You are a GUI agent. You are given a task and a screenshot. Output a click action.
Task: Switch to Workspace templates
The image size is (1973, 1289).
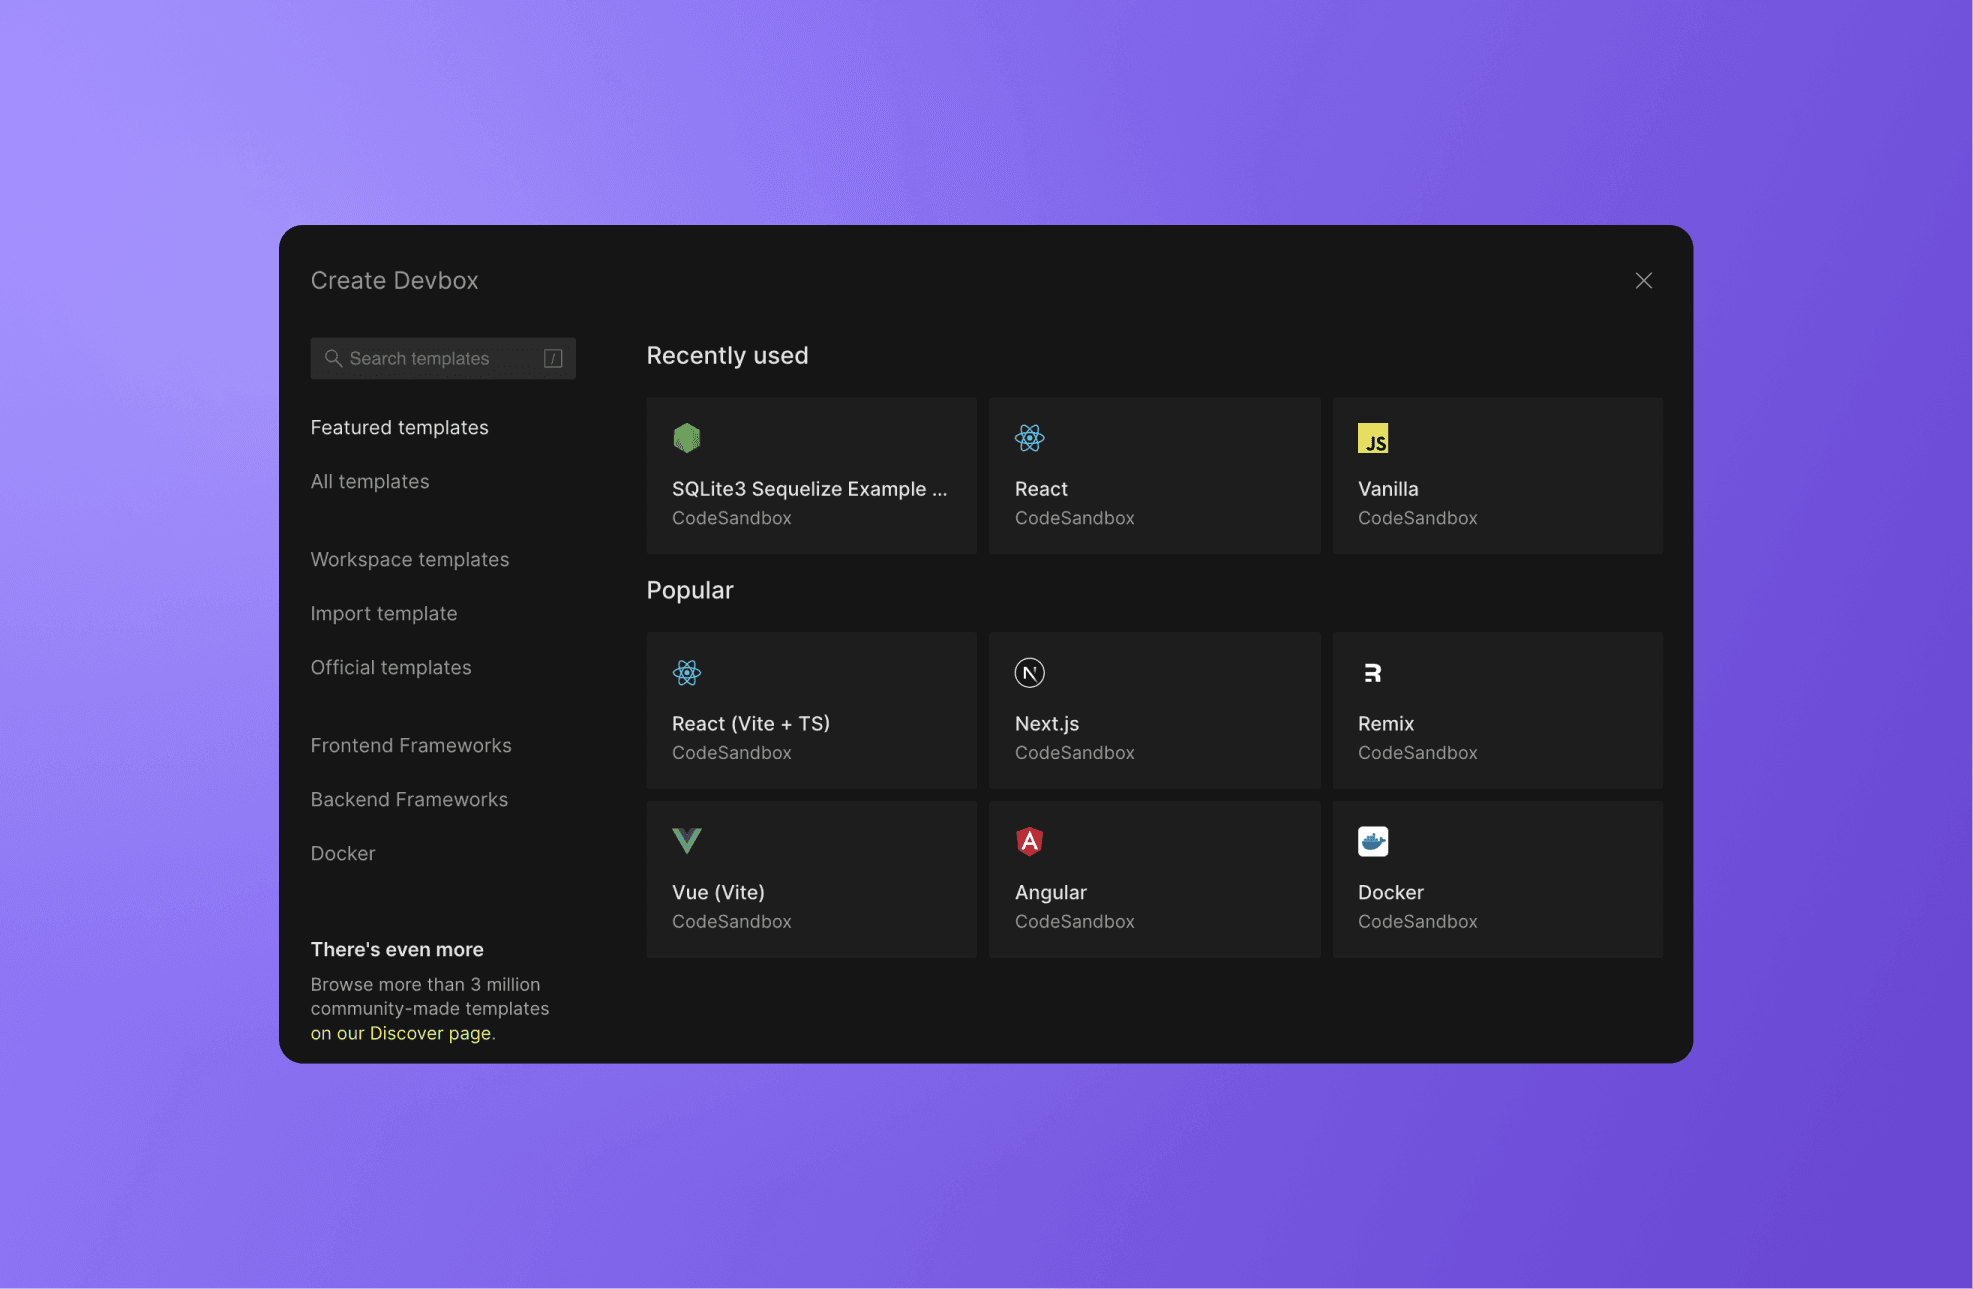(410, 559)
